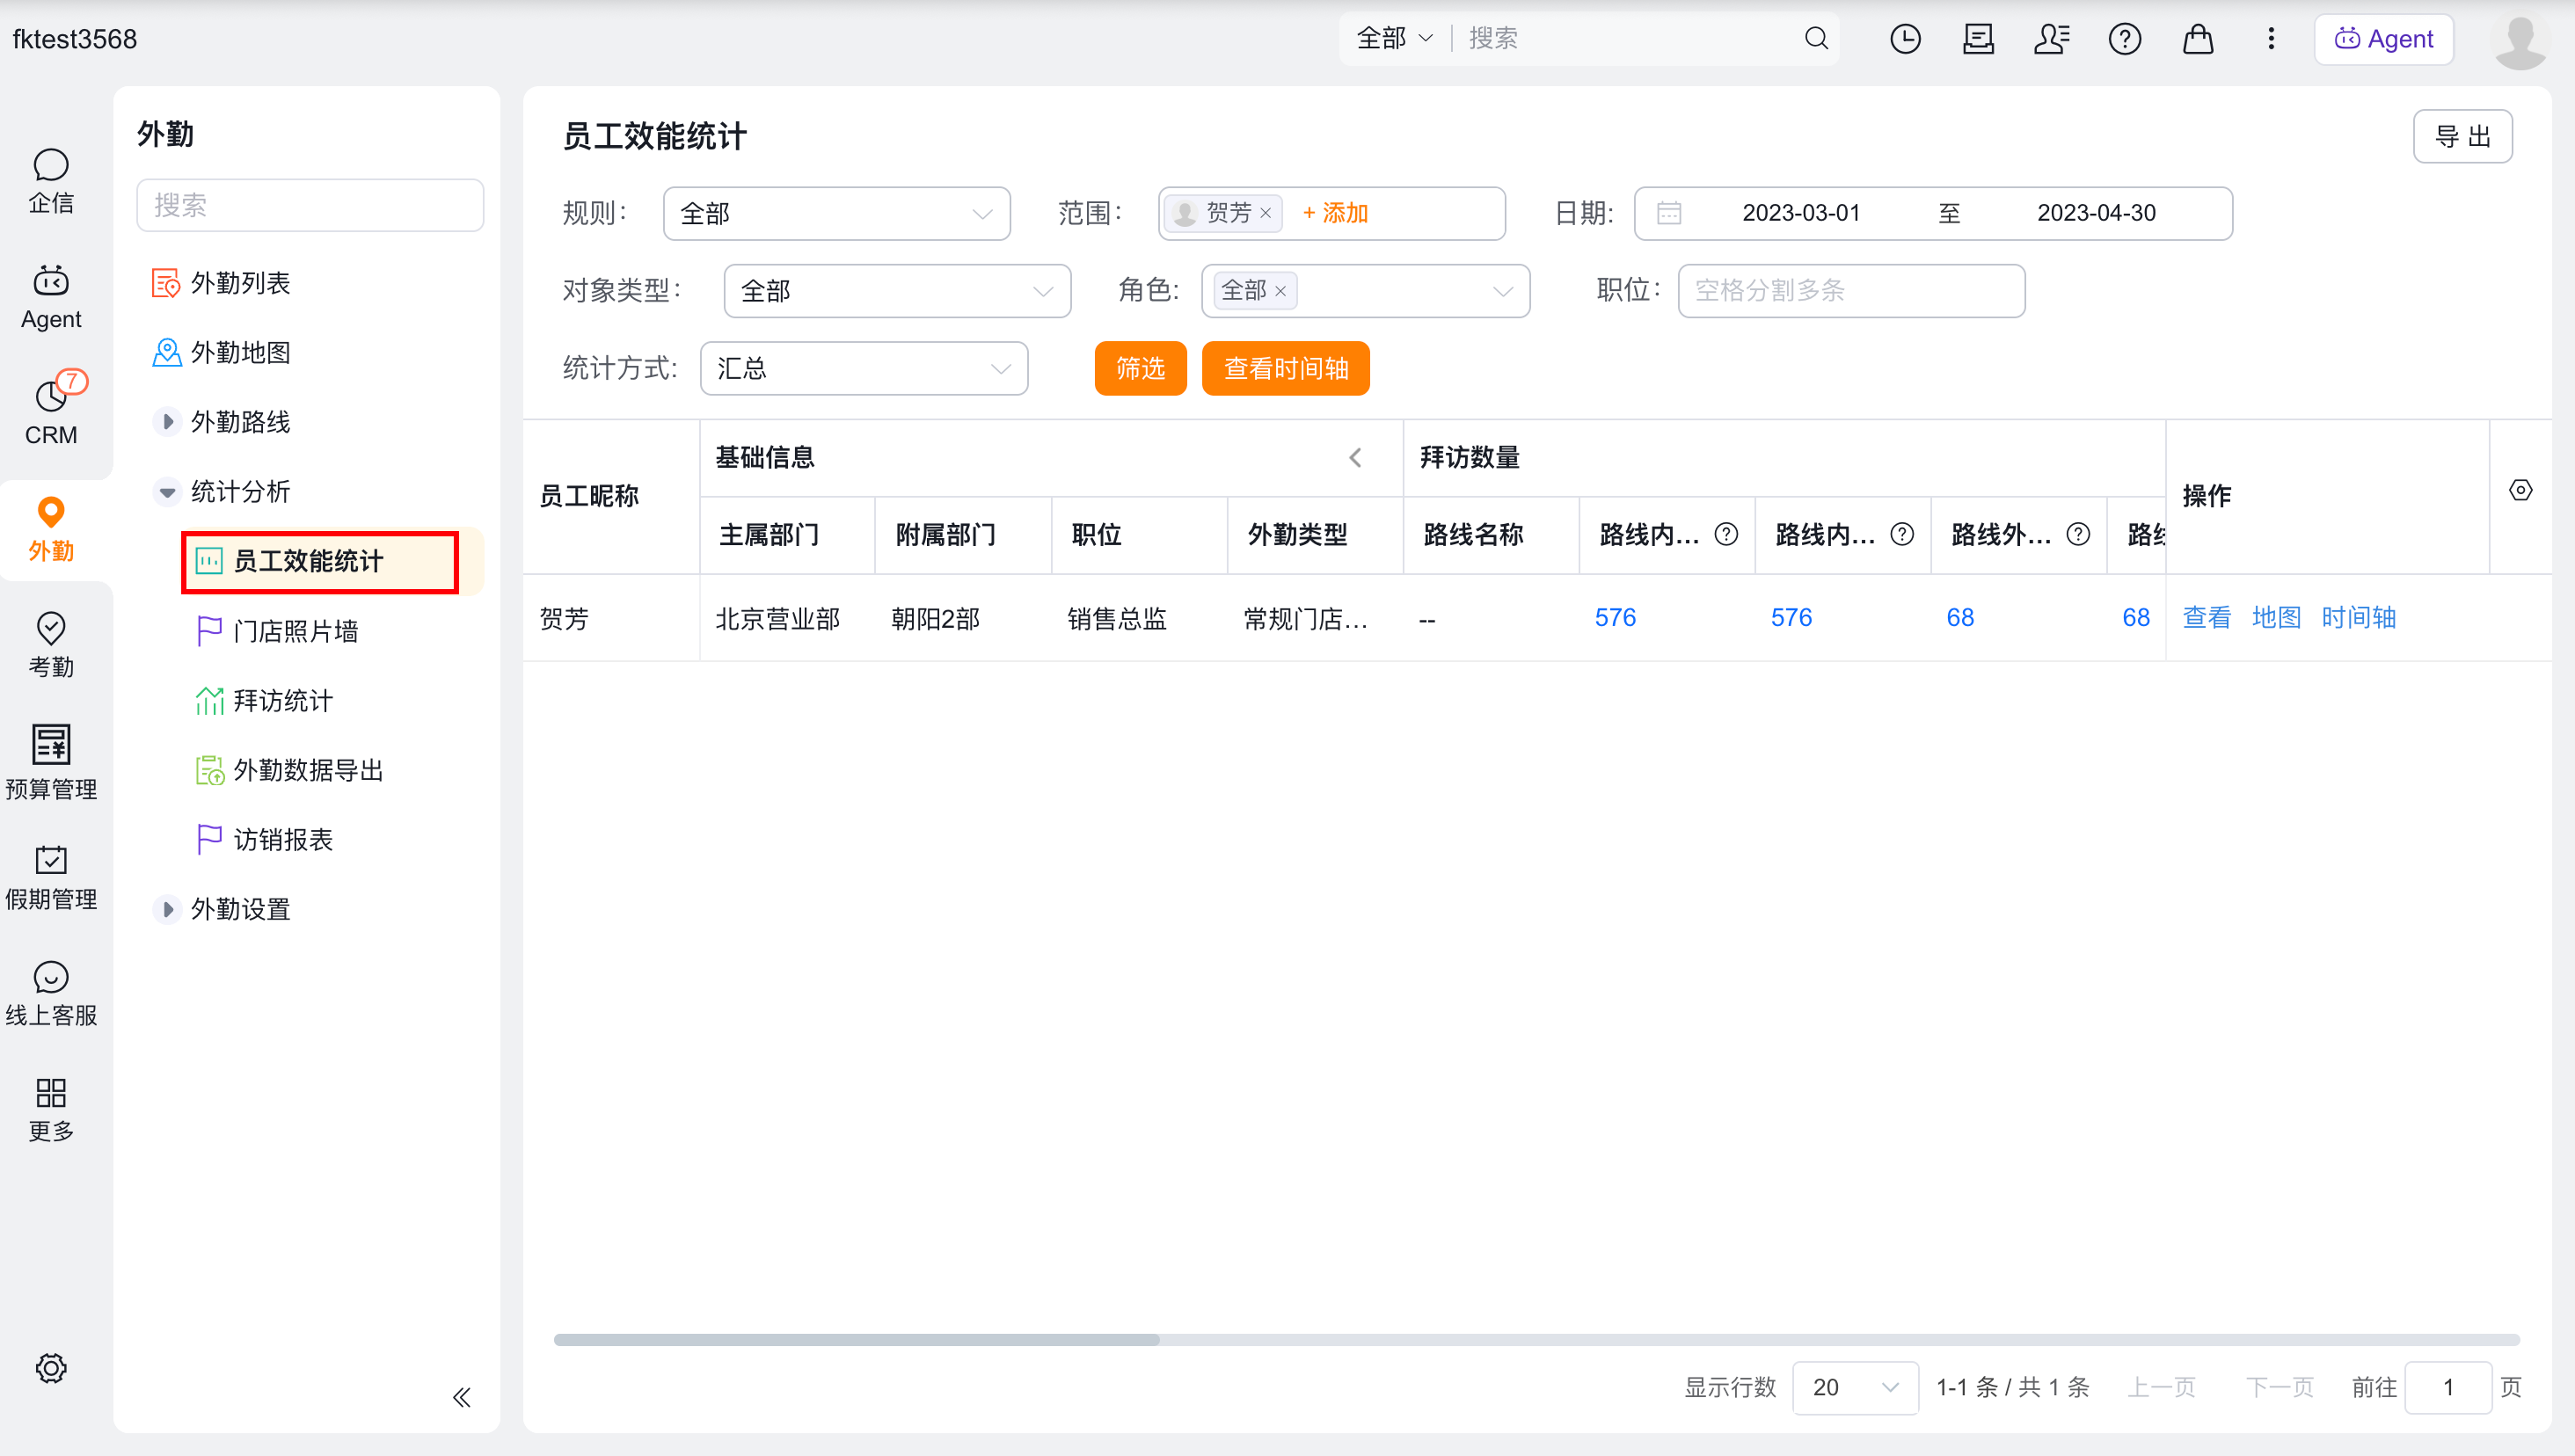Select 外勤地图 menu item
The height and width of the screenshot is (1456, 2575).
coord(240,352)
